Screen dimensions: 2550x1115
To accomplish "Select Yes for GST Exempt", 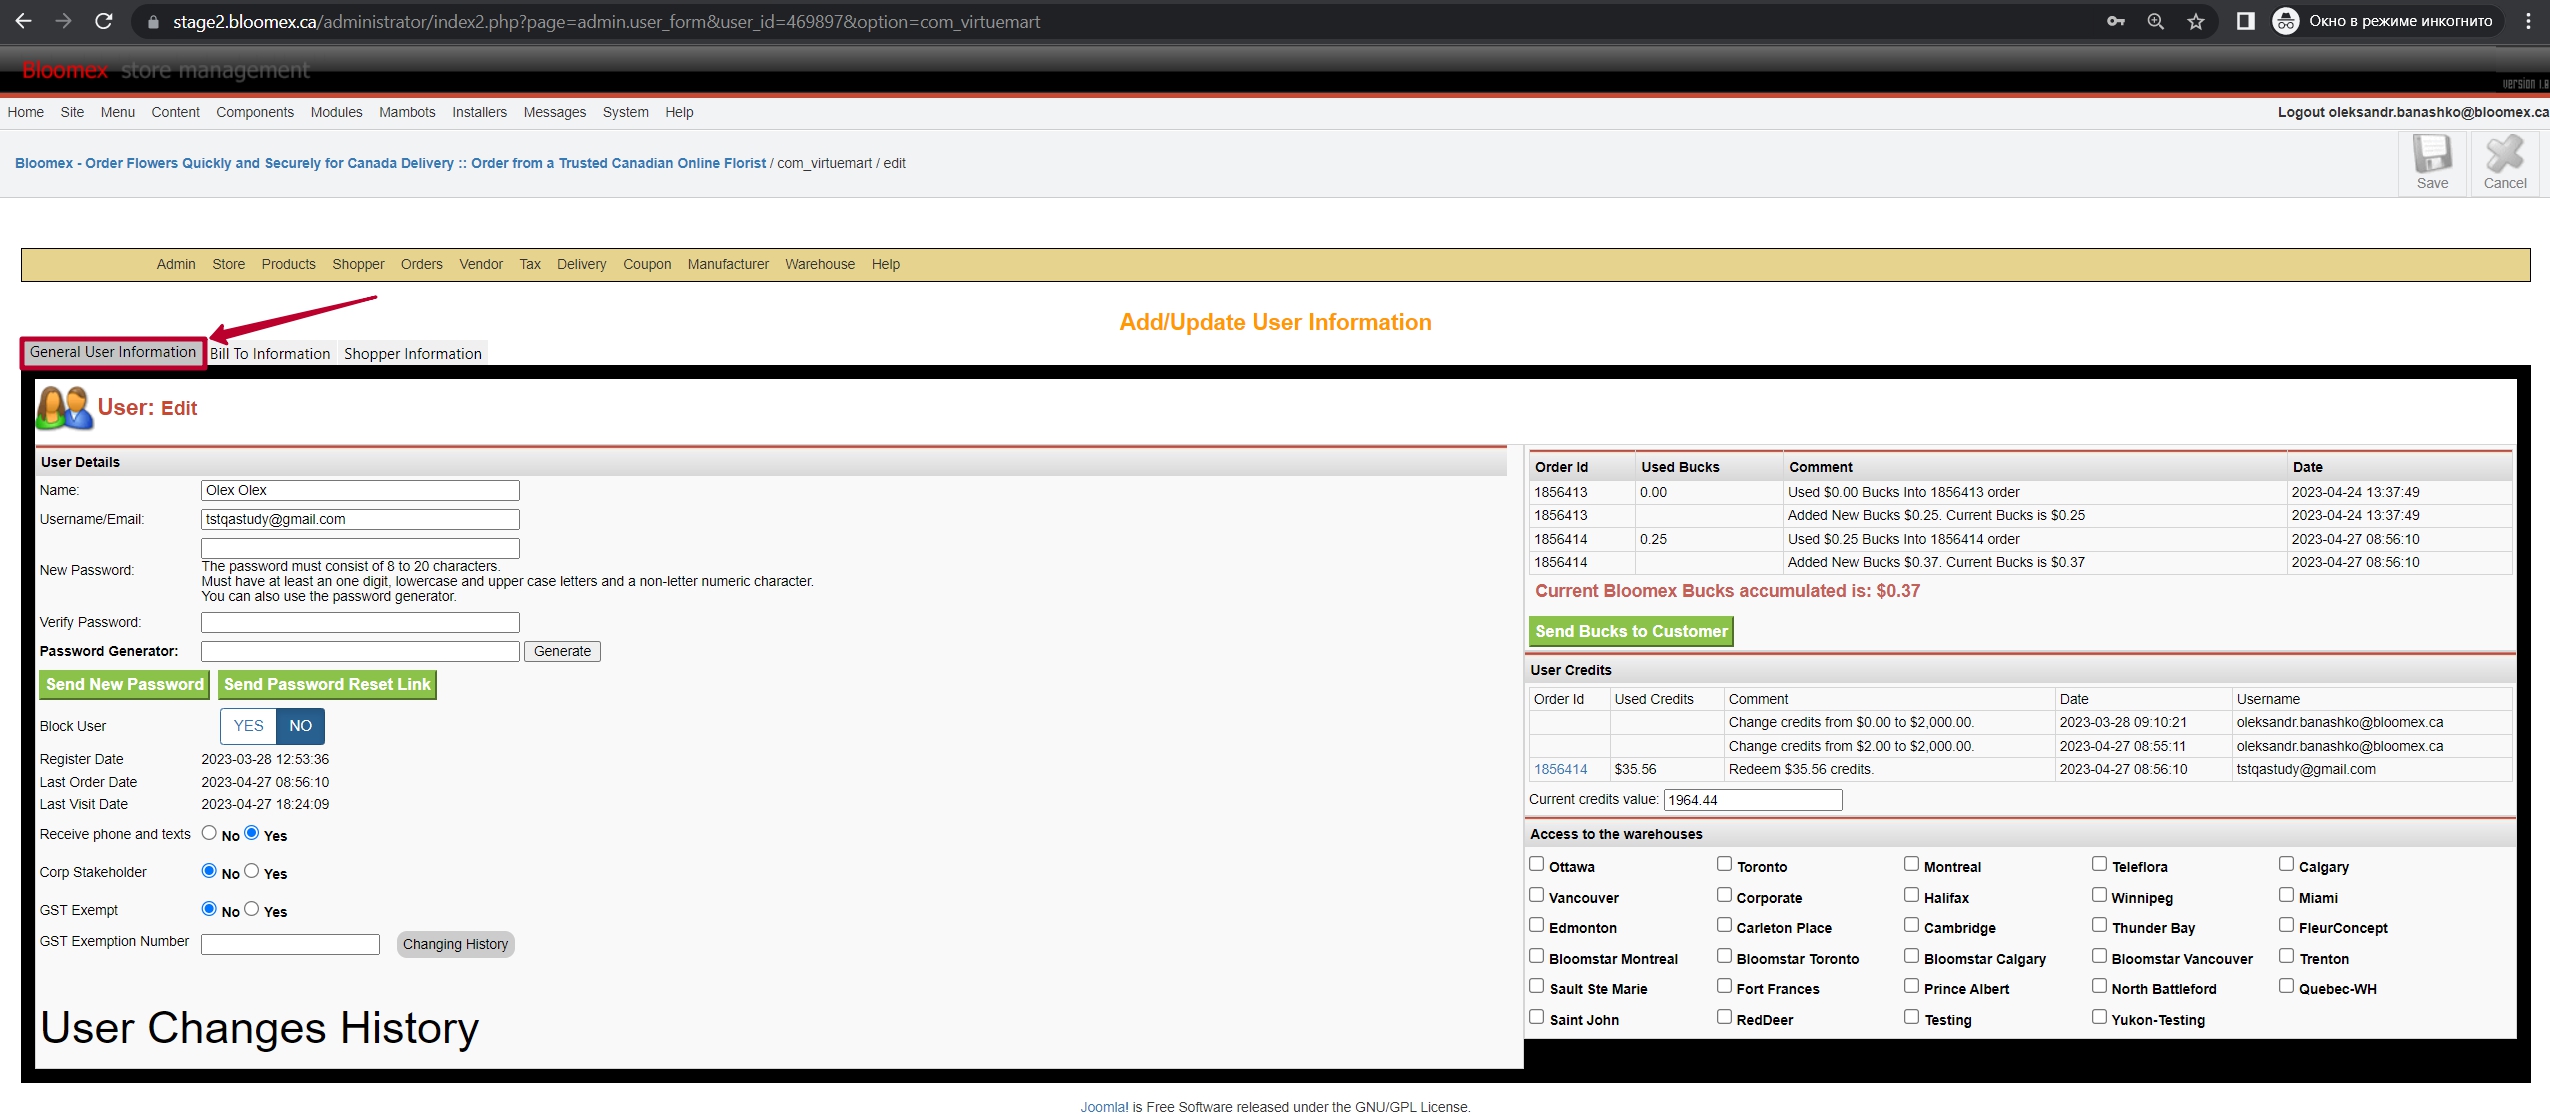I will [252, 909].
